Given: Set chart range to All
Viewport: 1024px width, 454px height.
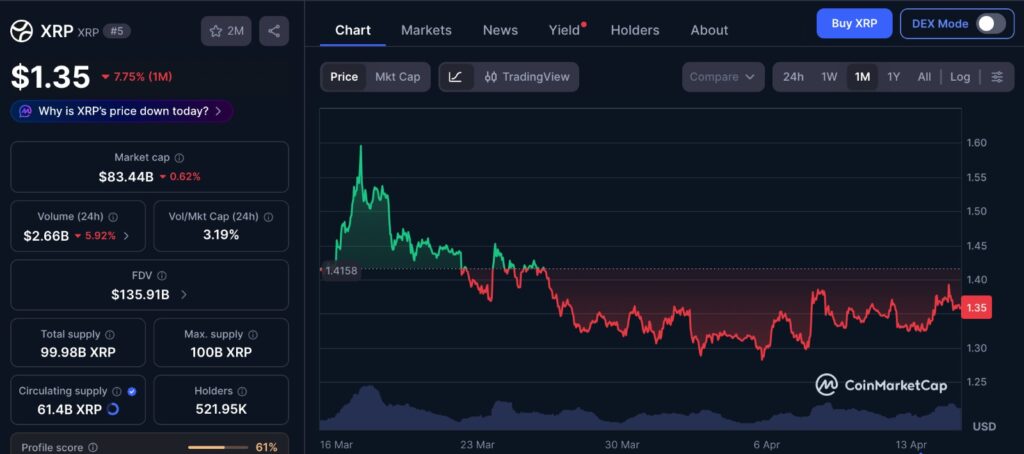Looking at the screenshot, I should 924,77.
